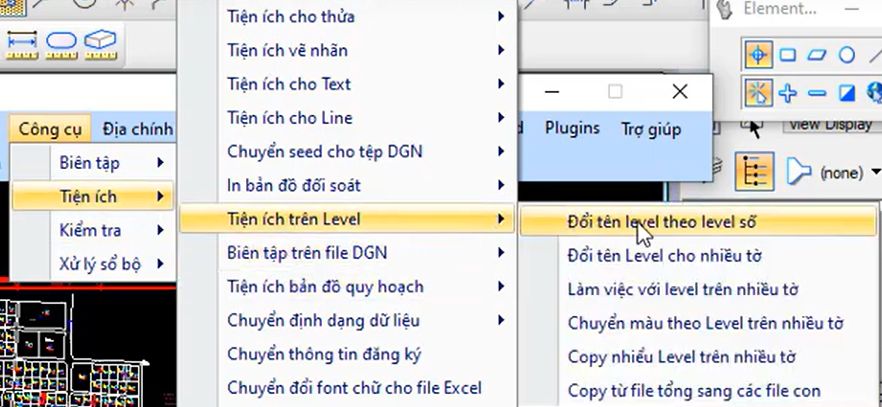
Task: Open the (none) filter dropdown arrow
Action: (x=876, y=171)
